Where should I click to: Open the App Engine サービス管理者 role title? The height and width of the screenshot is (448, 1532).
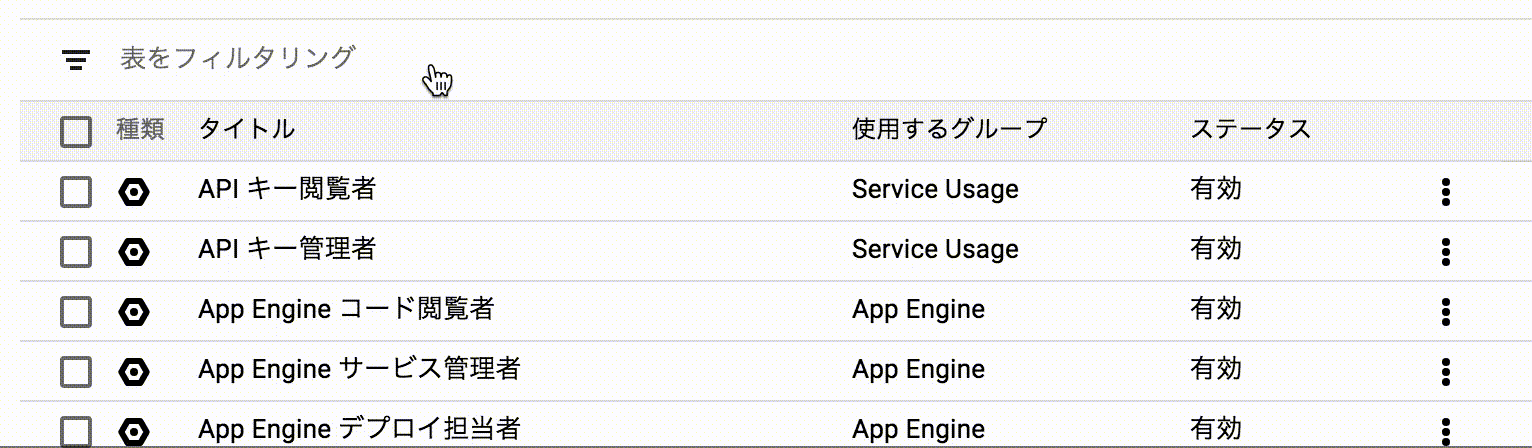359,370
